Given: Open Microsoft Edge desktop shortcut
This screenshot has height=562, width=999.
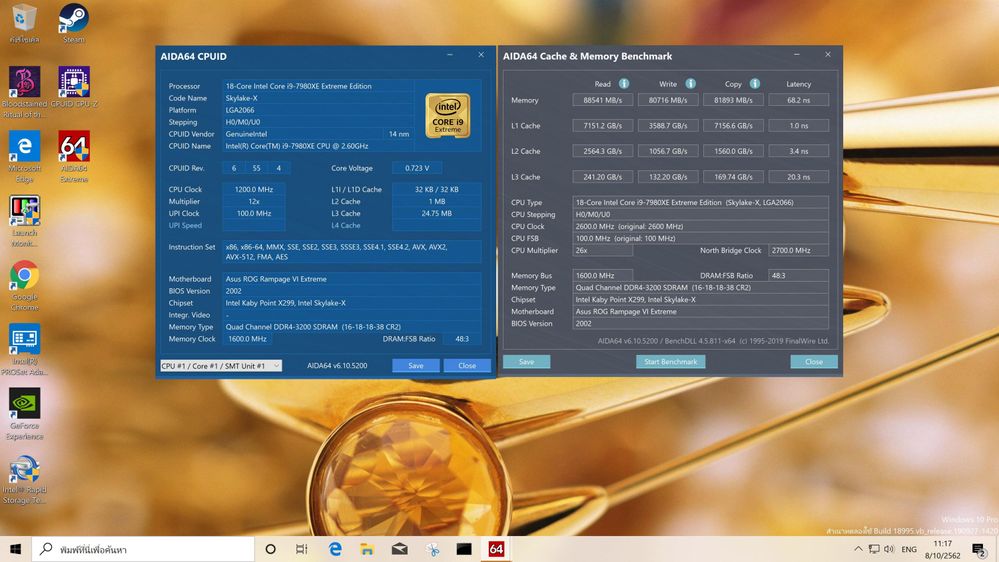Looking at the screenshot, I should [24, 156].
